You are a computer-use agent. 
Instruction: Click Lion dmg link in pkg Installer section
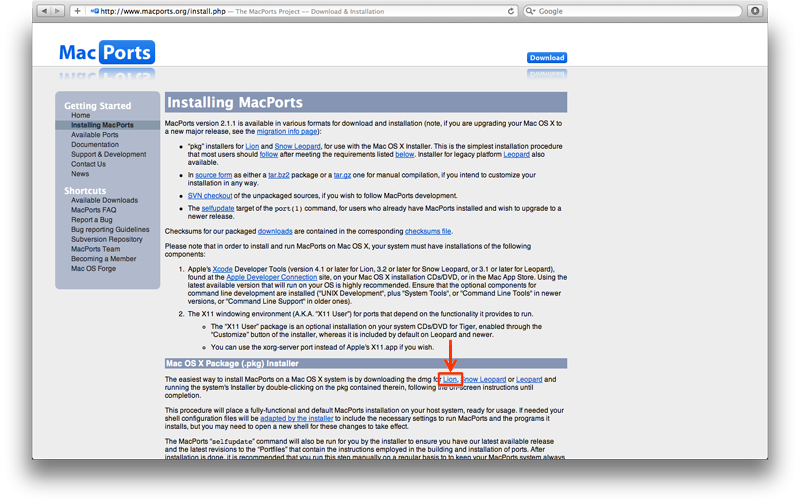point(450,380)
